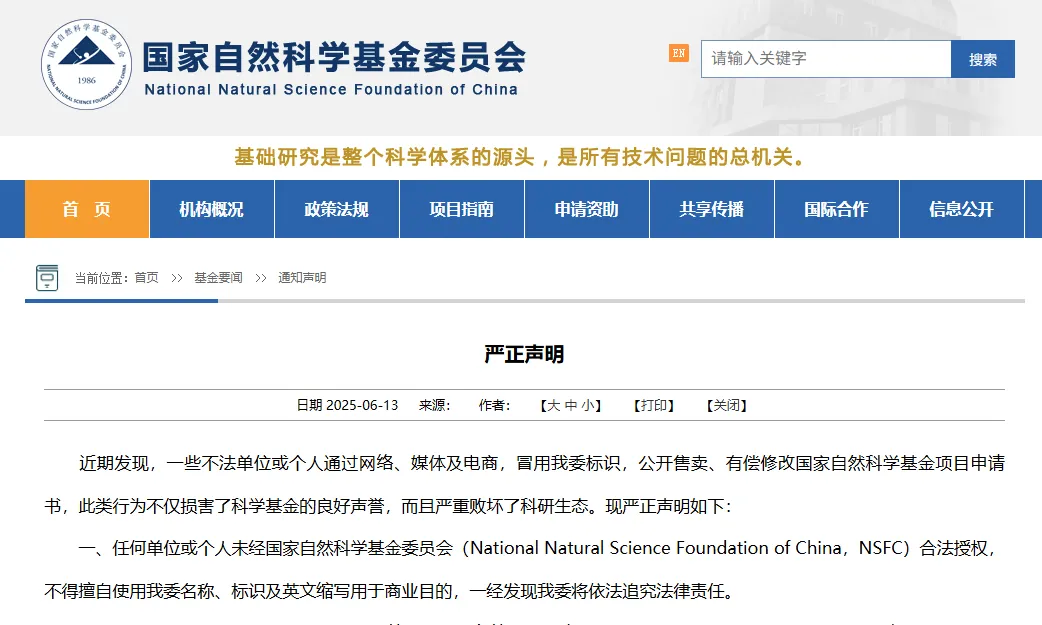Open the 首页 home navigation tab

point(87,209)
